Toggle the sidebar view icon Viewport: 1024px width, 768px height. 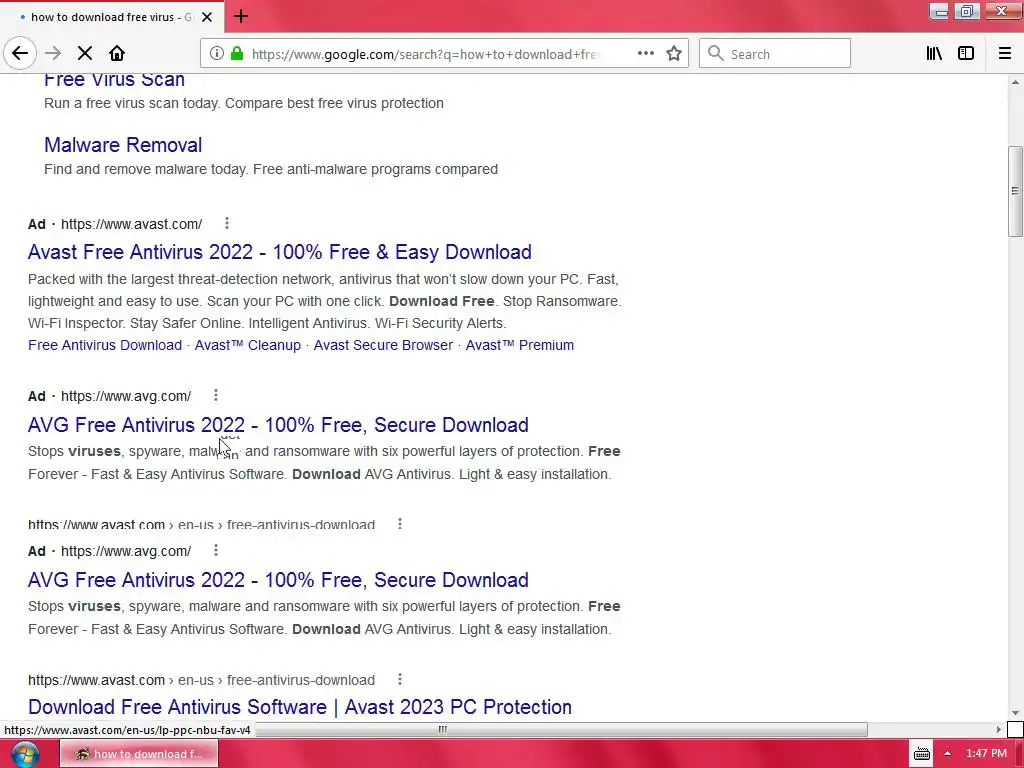966,54
